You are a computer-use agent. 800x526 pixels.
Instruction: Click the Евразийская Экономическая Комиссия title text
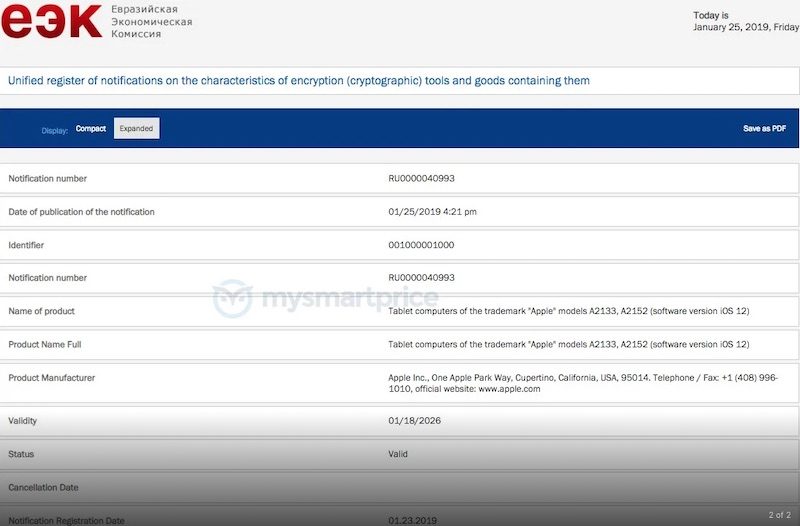(x=152, y=21)
